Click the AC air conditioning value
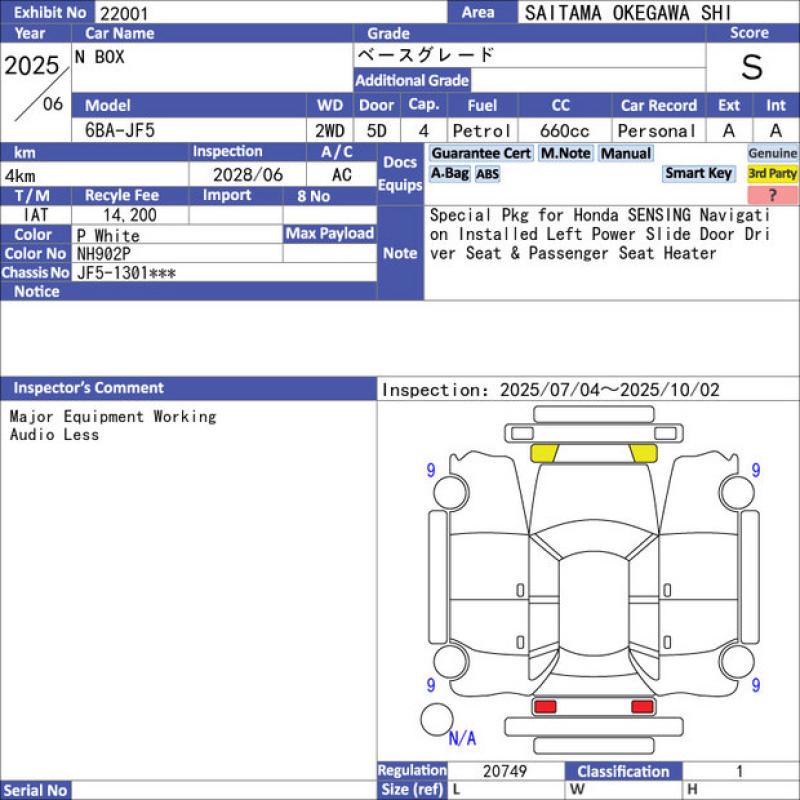 [x=341, y=175]
